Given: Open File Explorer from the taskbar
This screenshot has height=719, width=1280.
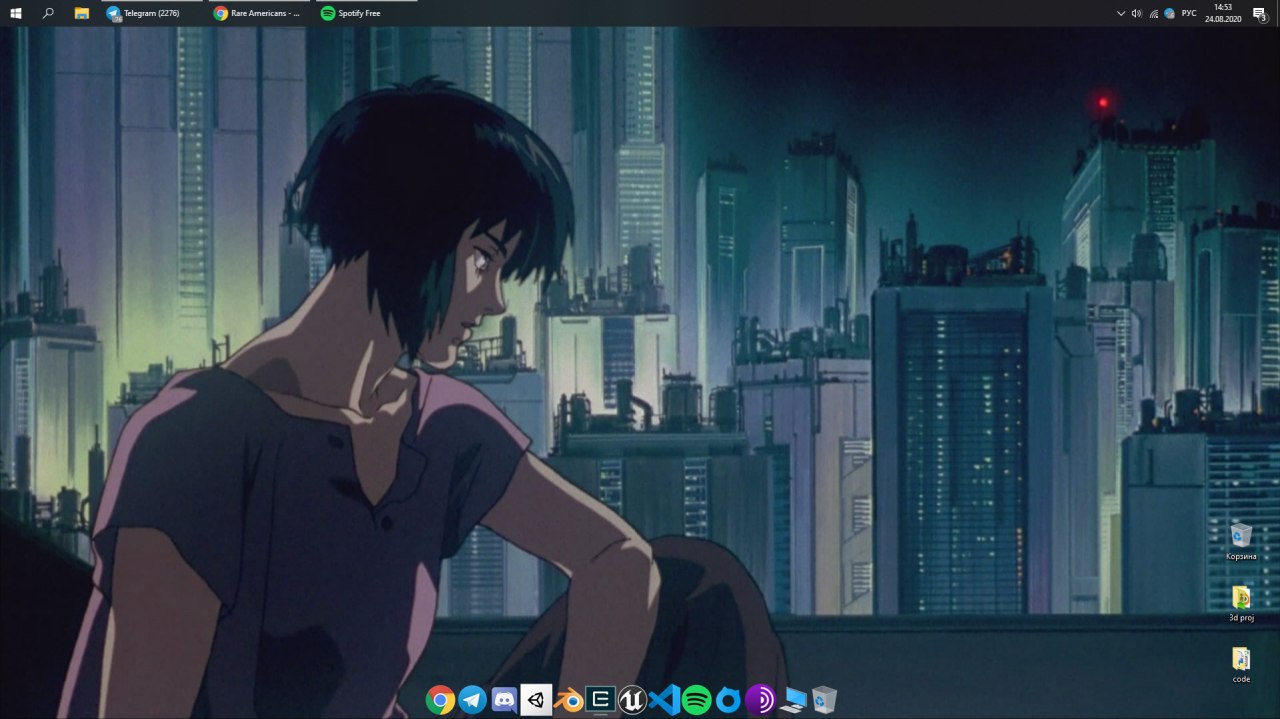Looking at the screenshot, I should [x=82, y=13].
